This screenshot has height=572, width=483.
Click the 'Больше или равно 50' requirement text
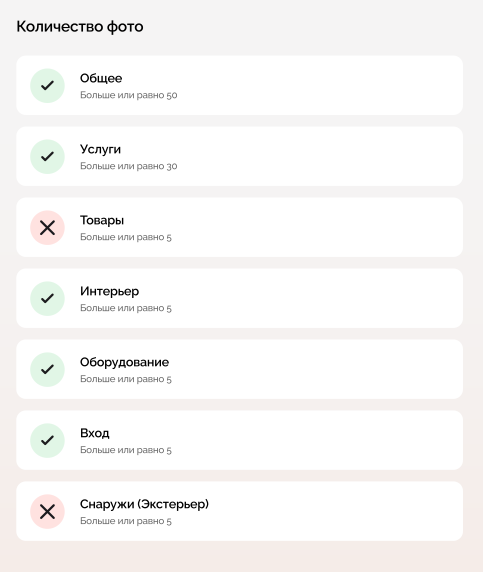click(129, 95)
